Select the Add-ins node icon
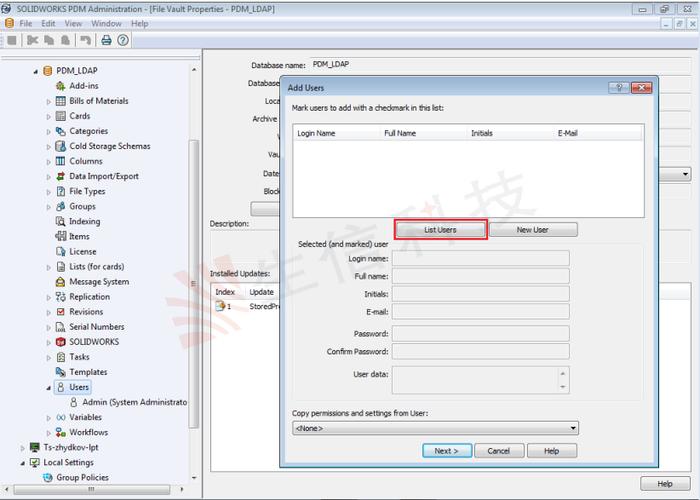This screenshot has height=500, width=700. 61,86
